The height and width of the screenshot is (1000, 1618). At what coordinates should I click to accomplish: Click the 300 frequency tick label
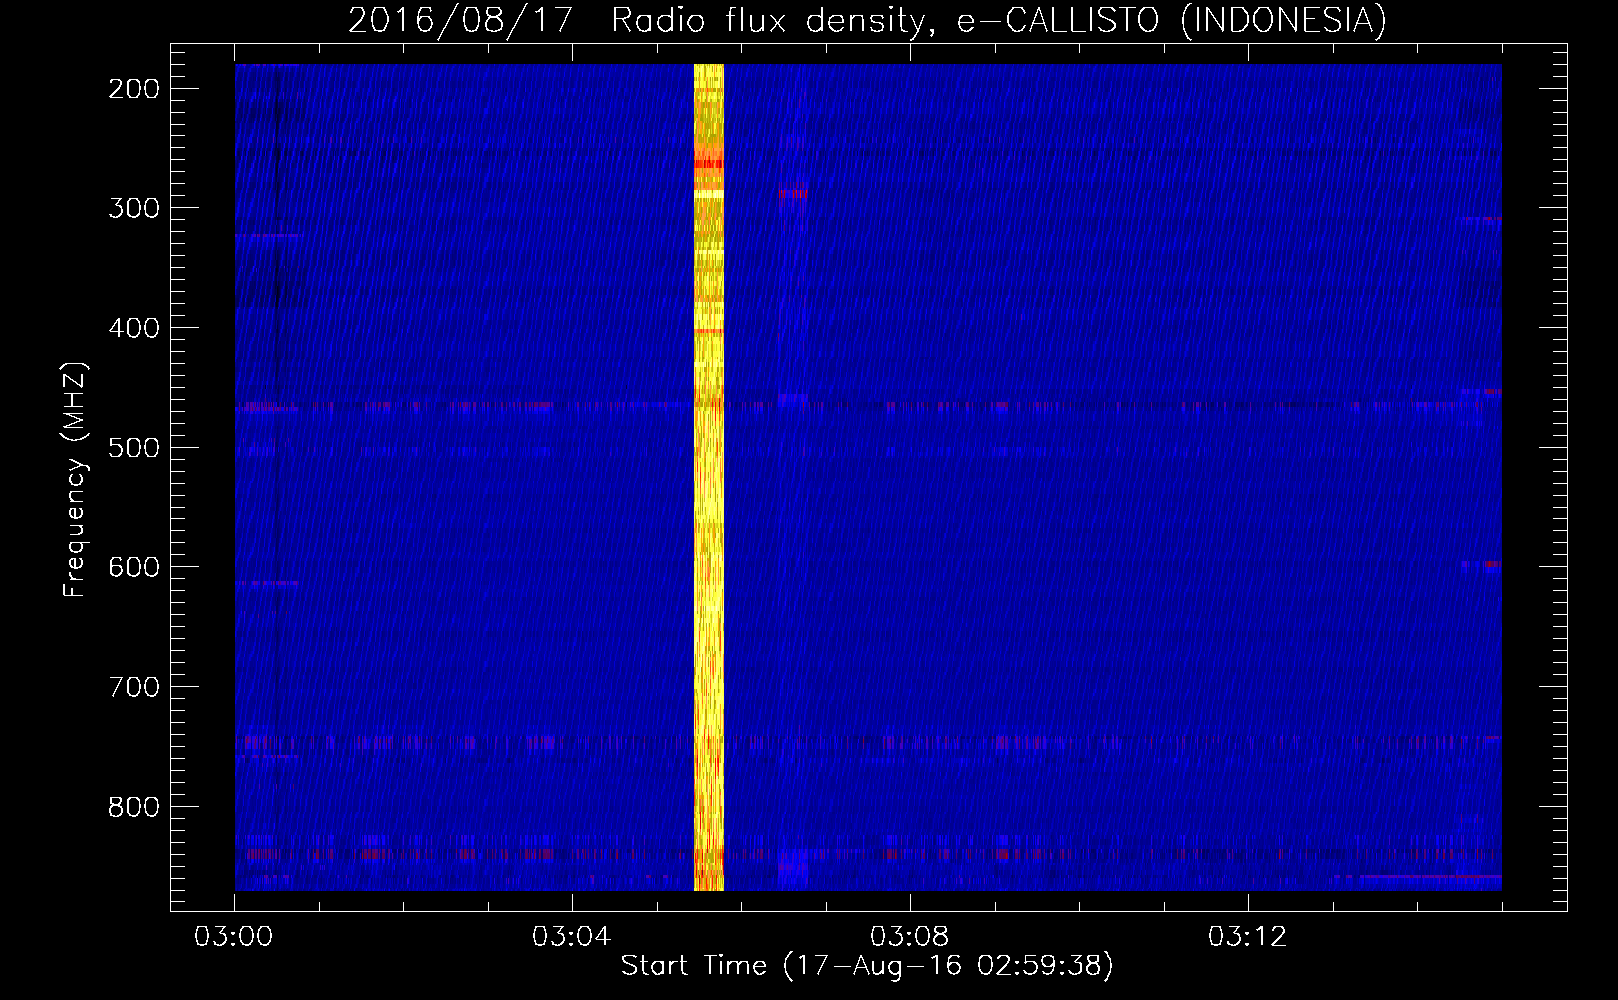pos(133,208)
